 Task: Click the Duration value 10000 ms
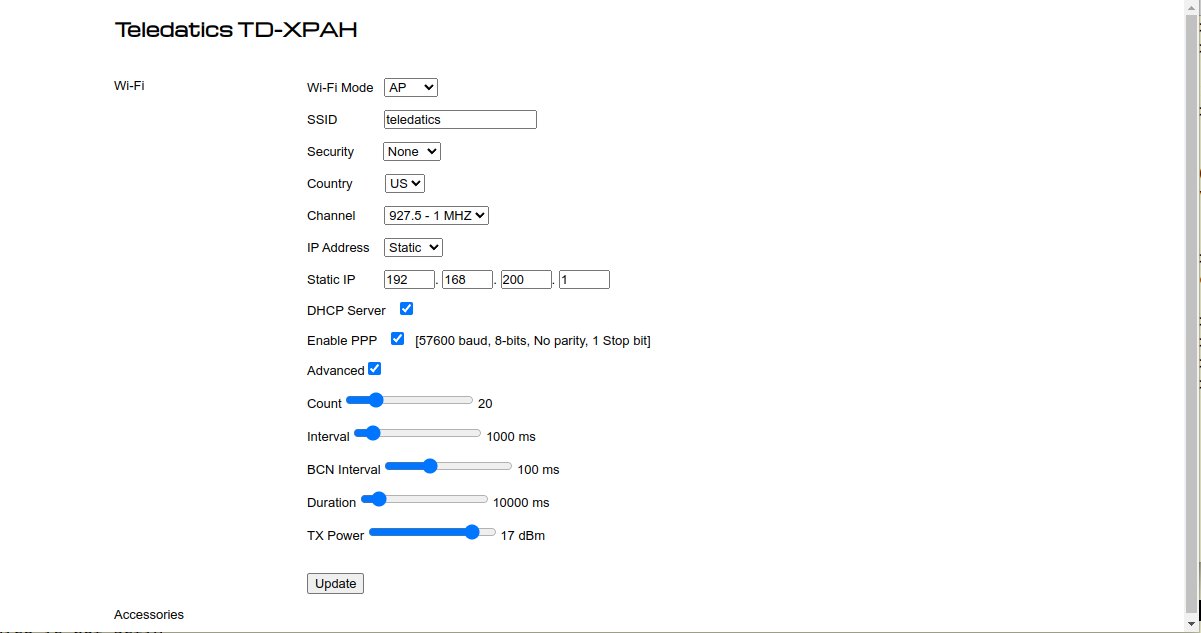(x=521, y=503)
